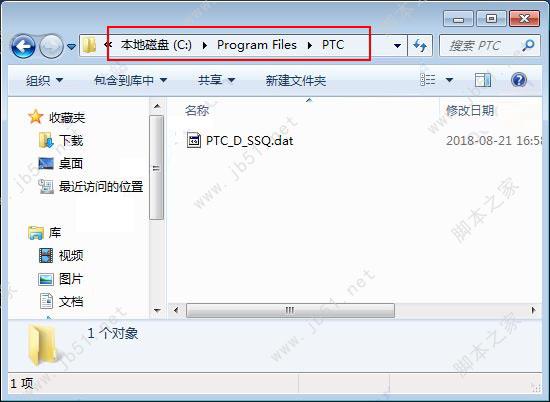Open the 包含到库中 menu
Viewport: 550px width, 402px height.
point(130,80)
